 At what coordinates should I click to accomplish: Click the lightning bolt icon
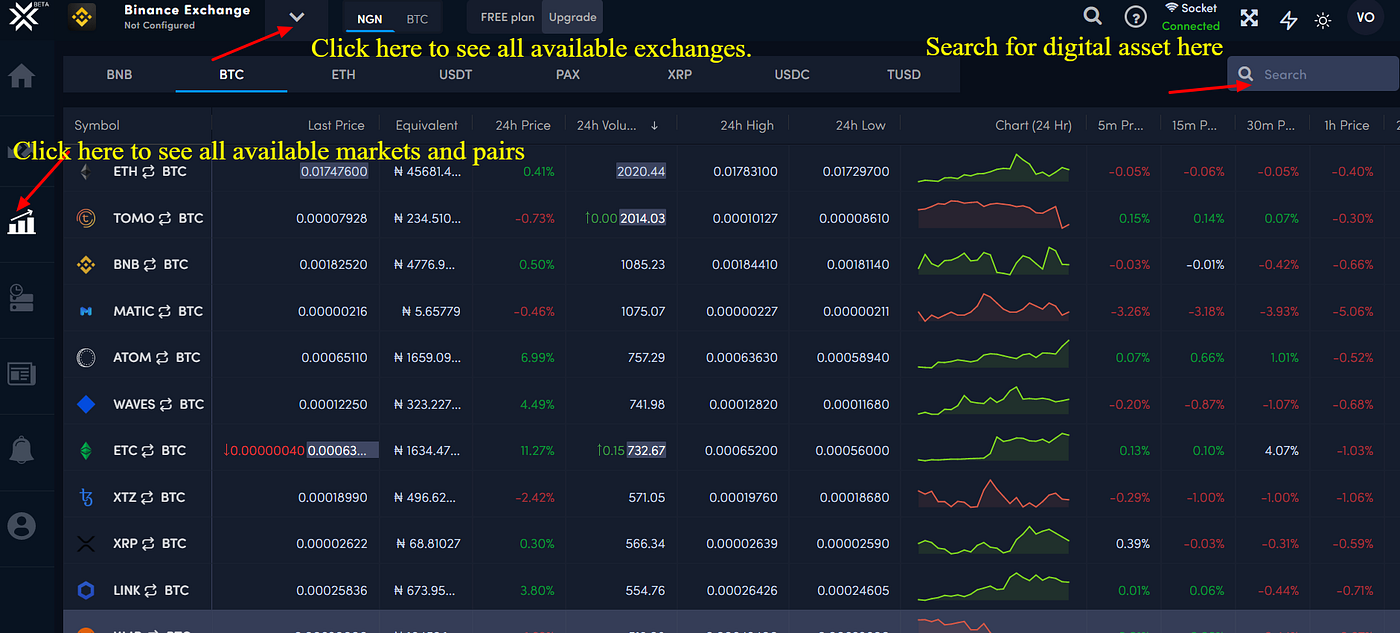pyautogui.click(x=1289, y=19)
